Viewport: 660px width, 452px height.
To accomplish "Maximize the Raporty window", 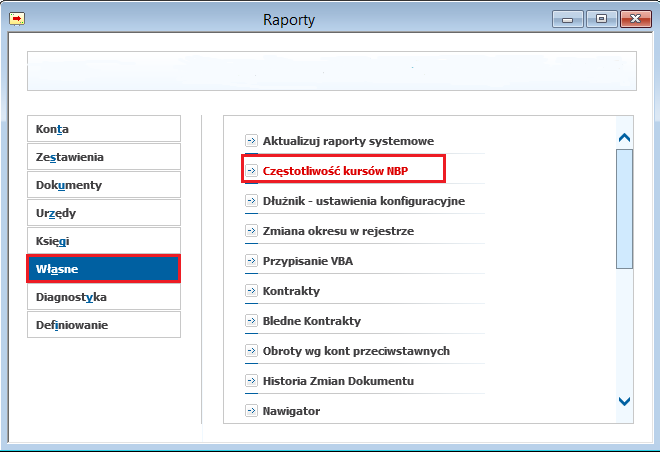I will [601, 19].
